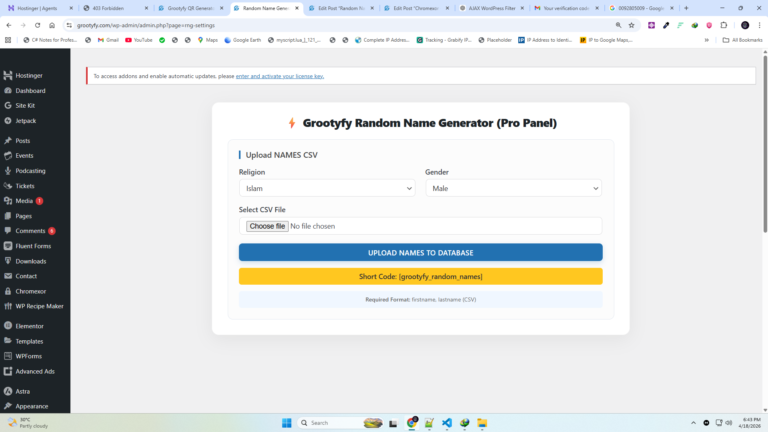Open the Podcasting menu with microphone icon
Viewport: 768px width, 432px height.
click(x=30, y=171)
